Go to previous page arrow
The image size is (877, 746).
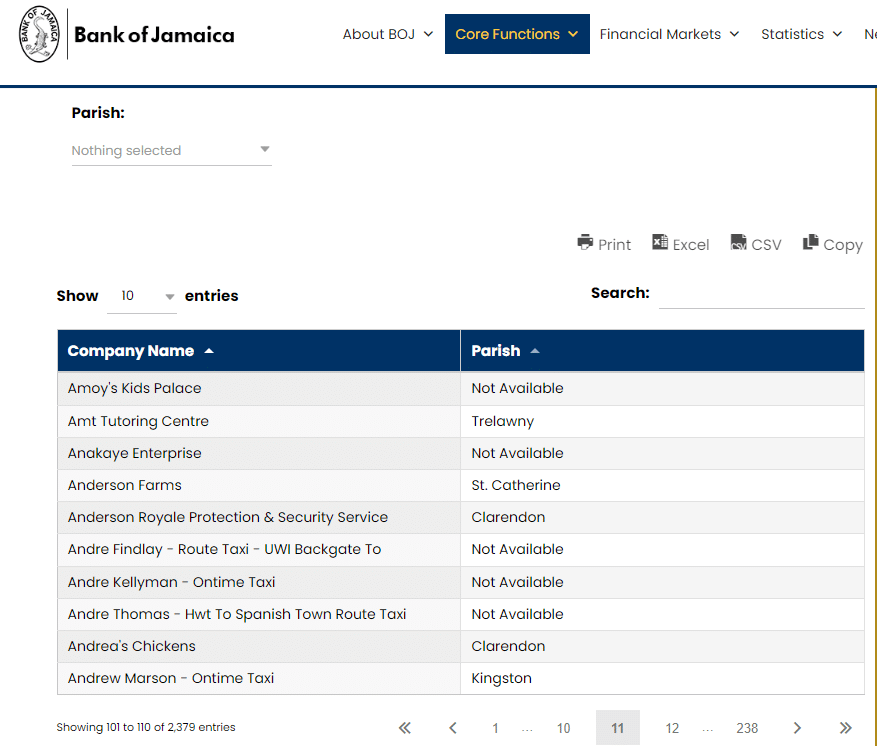click(453, 728)
